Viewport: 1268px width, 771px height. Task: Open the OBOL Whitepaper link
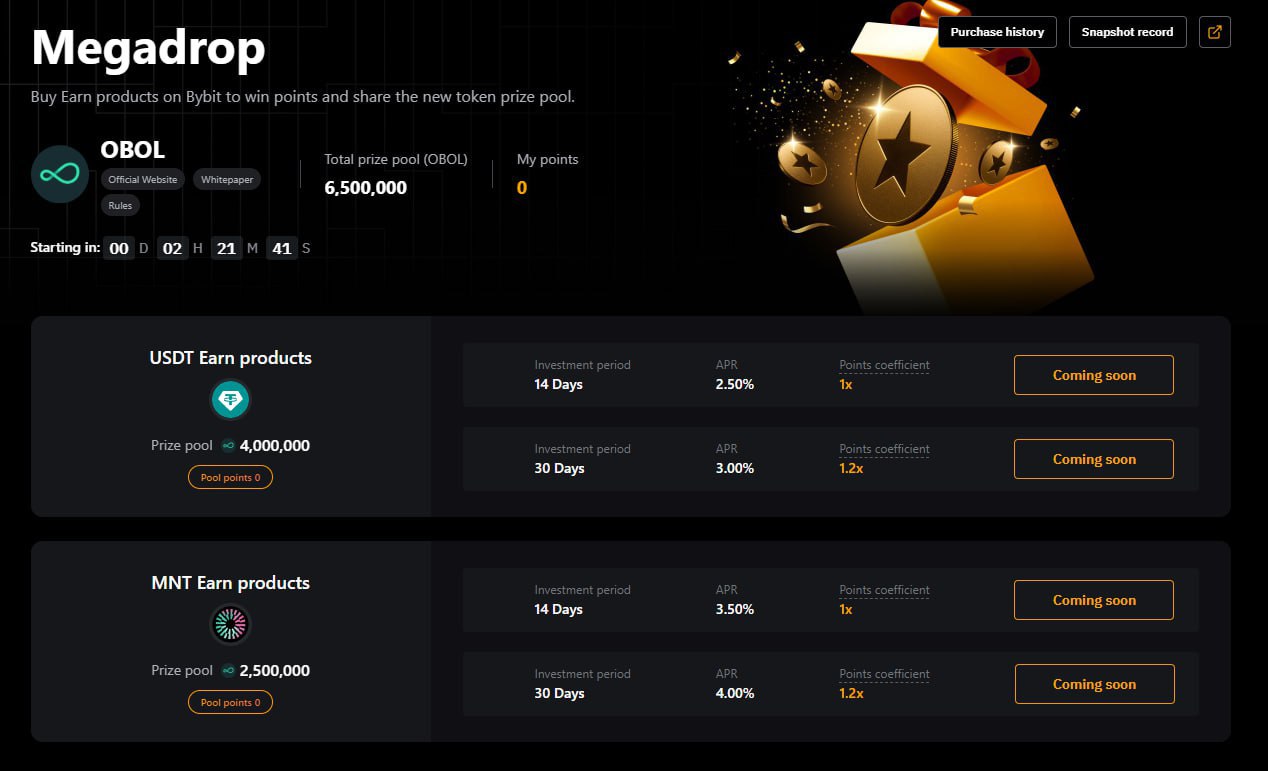point(227,180)
